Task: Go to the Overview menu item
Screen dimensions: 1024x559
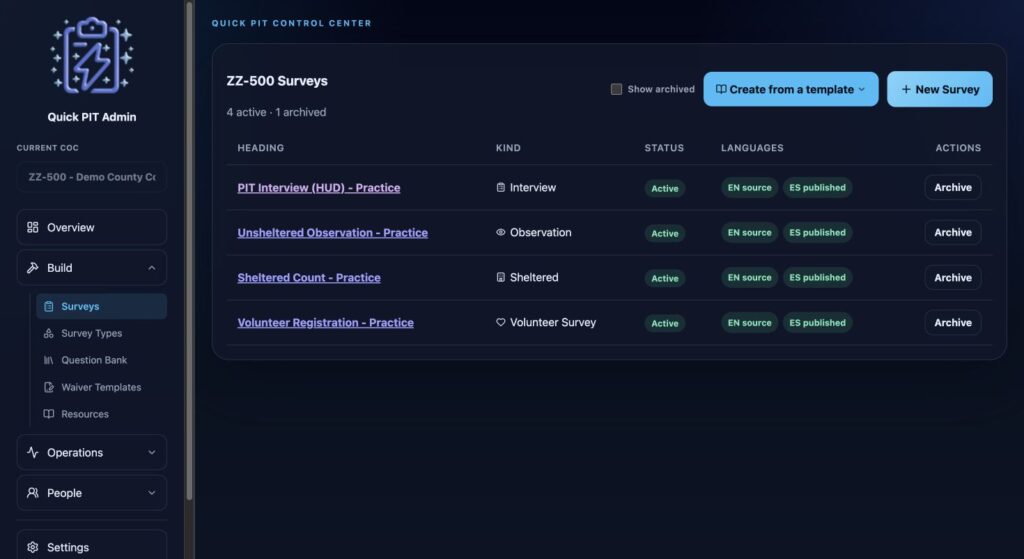Action: [x=91, y=227]
